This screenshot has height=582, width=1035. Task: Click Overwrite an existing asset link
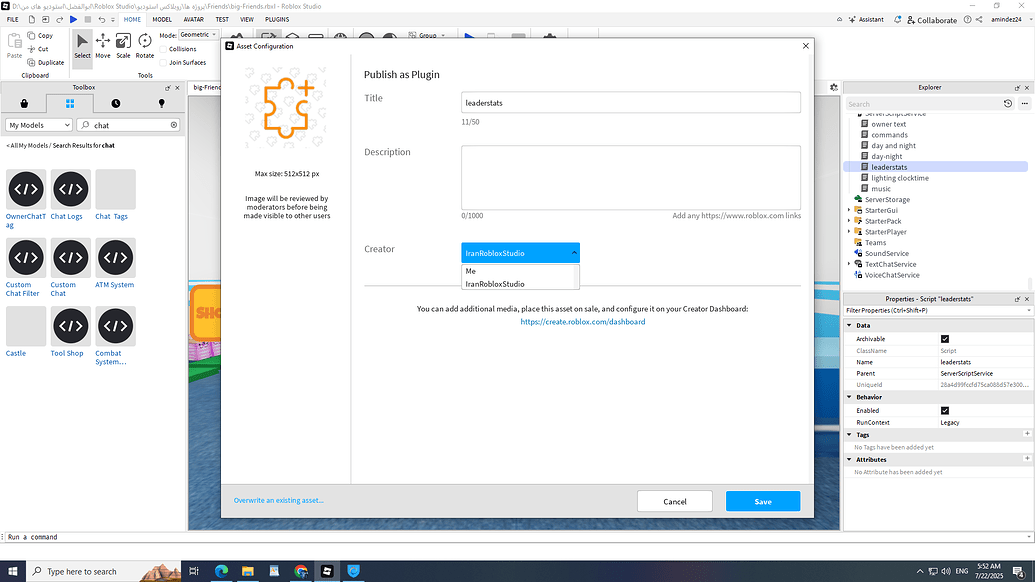pos(279,500)
